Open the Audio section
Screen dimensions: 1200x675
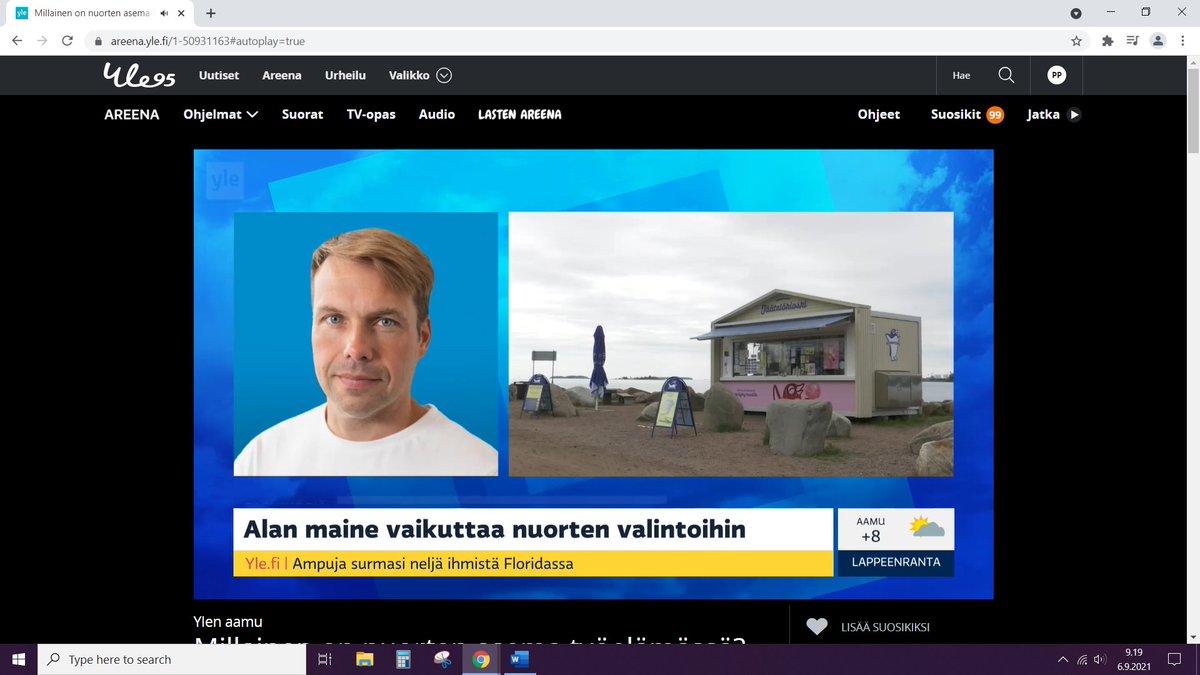point(437,115)
